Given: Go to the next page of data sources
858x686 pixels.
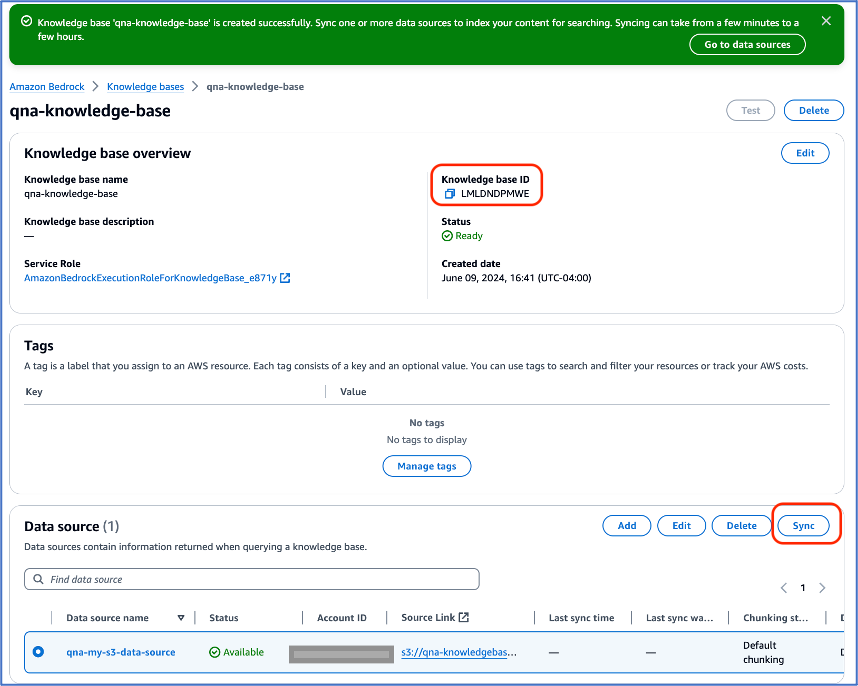Looking at the screenshot, I should [820, 588].
